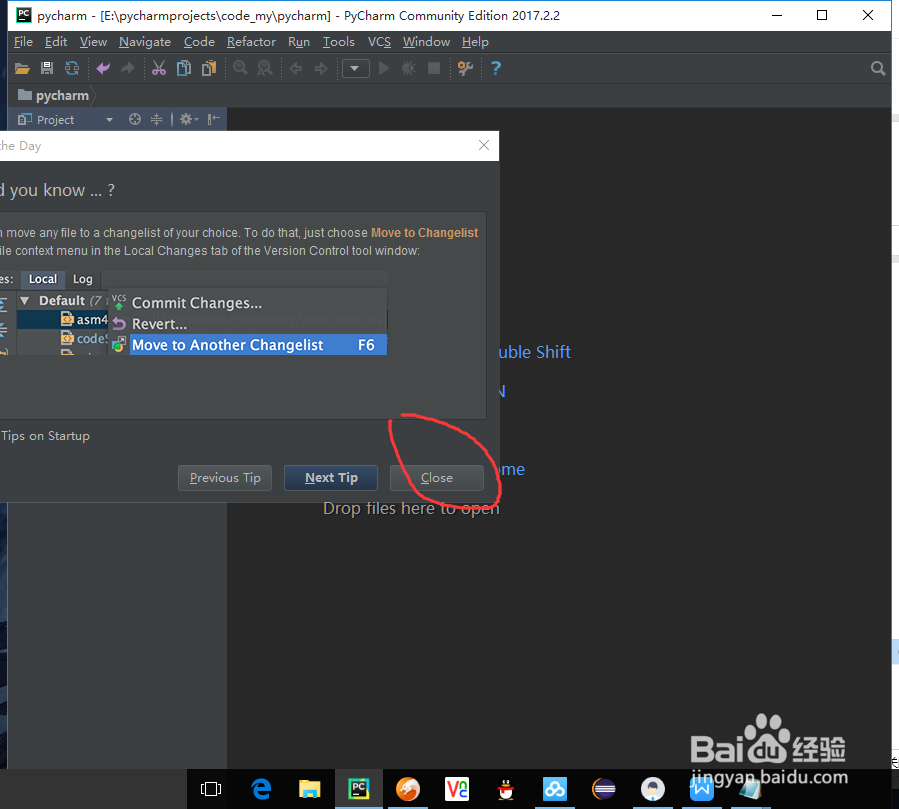Click the Scroll from Source target icon
The width and height of the screenshot is (899, 809).
click(135, 119)
